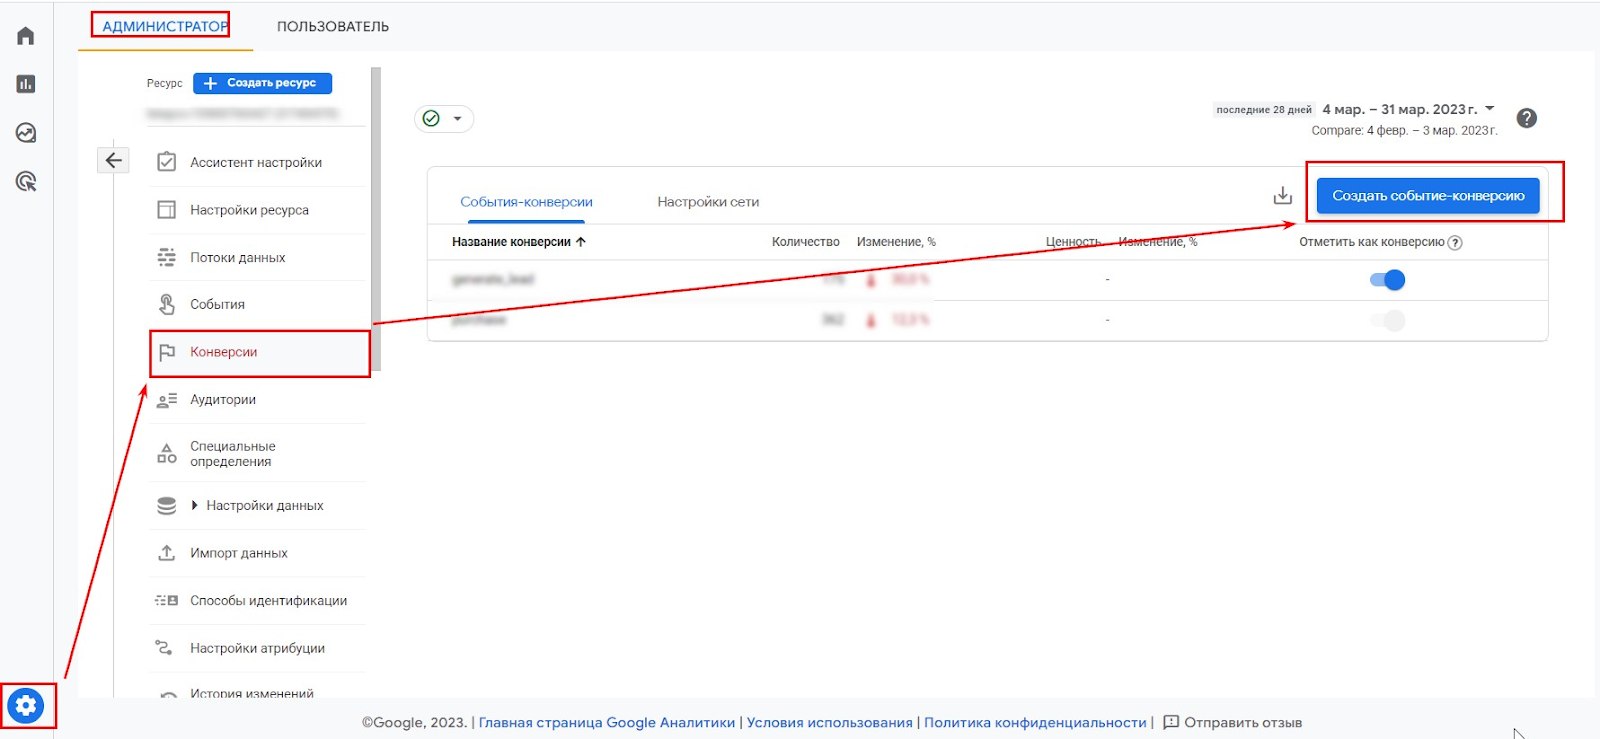Open the Политика конфиденциальности link
Viewport: 1600px width, 739px height.
click(1035, 722)
